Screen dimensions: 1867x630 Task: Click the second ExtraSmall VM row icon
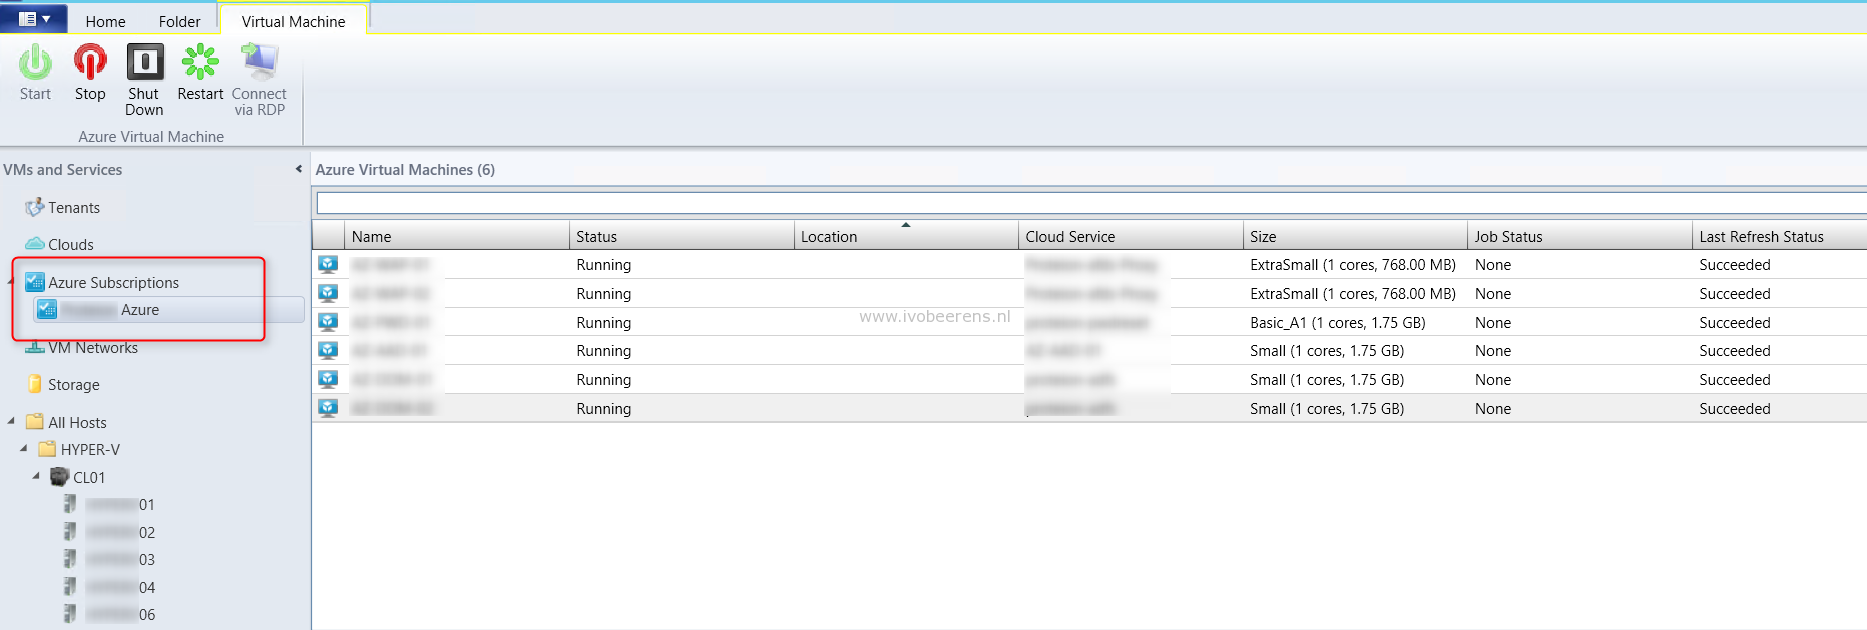pyautogui.click(x=328, y=293)
